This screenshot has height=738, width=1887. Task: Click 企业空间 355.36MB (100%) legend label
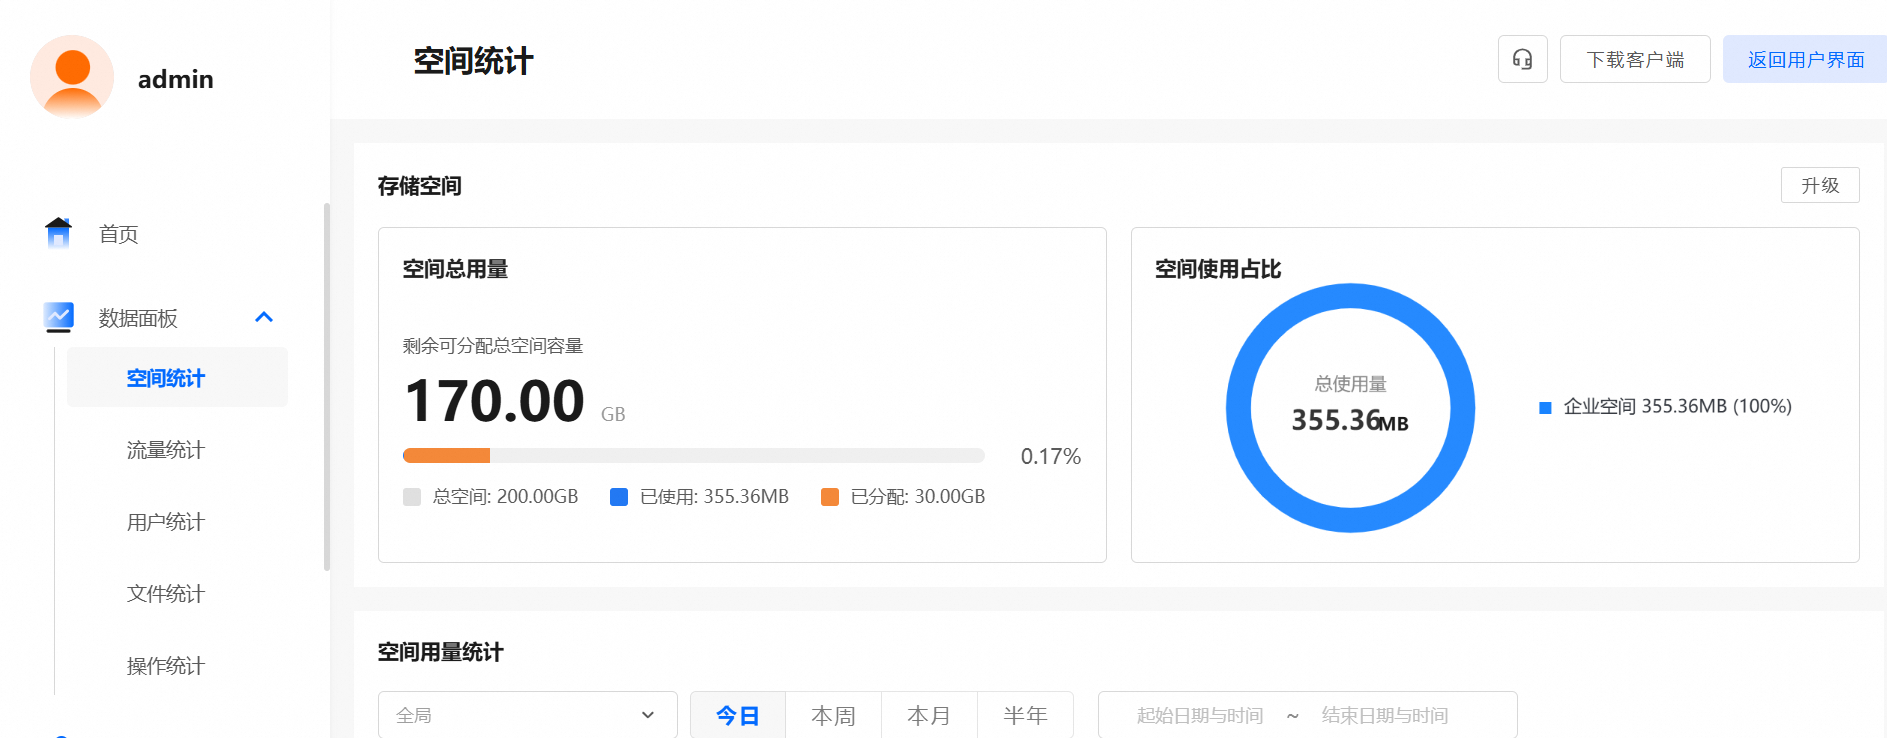[x=1677, y=406]
